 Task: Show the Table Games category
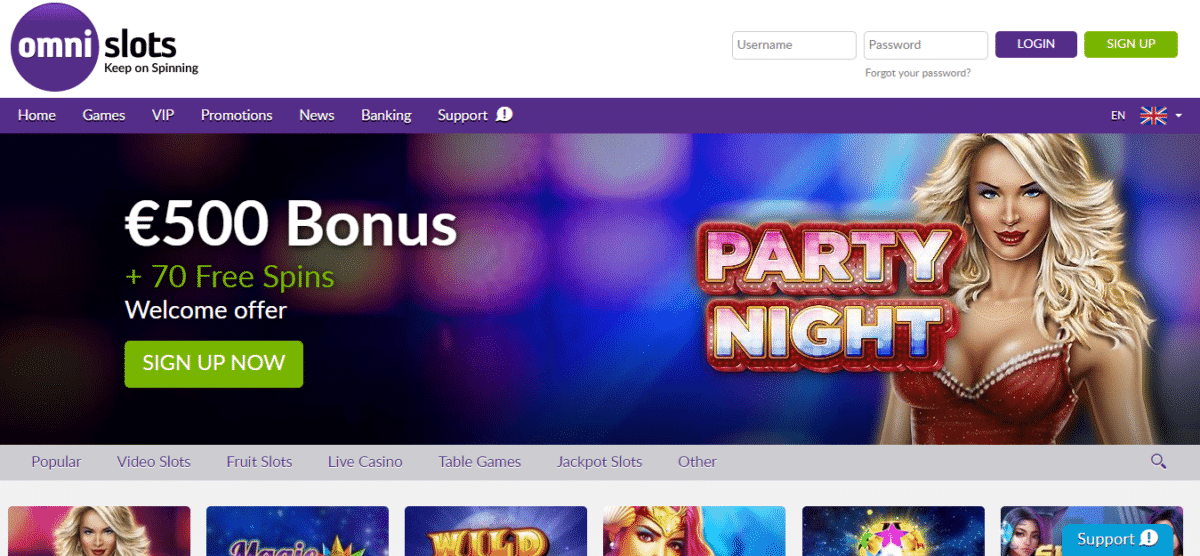[x=480, y=461]
